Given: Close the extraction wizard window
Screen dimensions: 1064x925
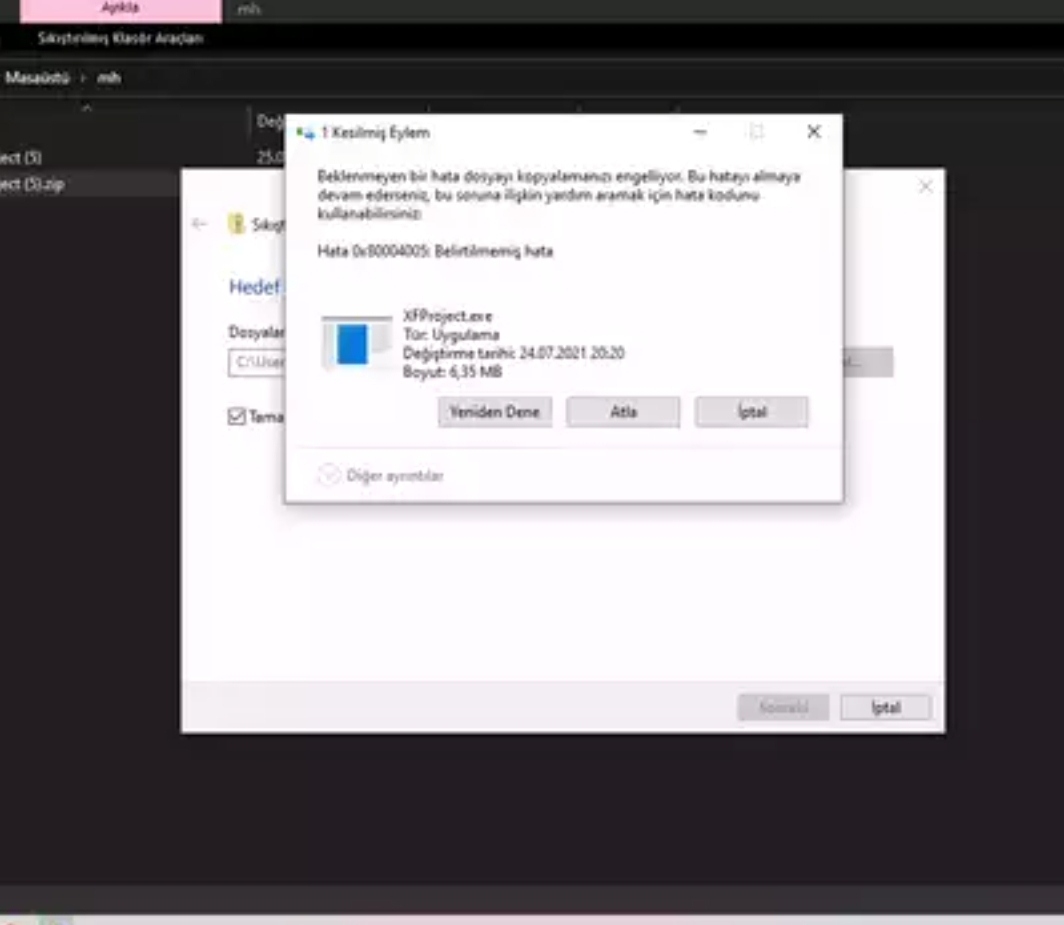Looking at the screenshot, I should pyautogui.click(x=926, y=187).
